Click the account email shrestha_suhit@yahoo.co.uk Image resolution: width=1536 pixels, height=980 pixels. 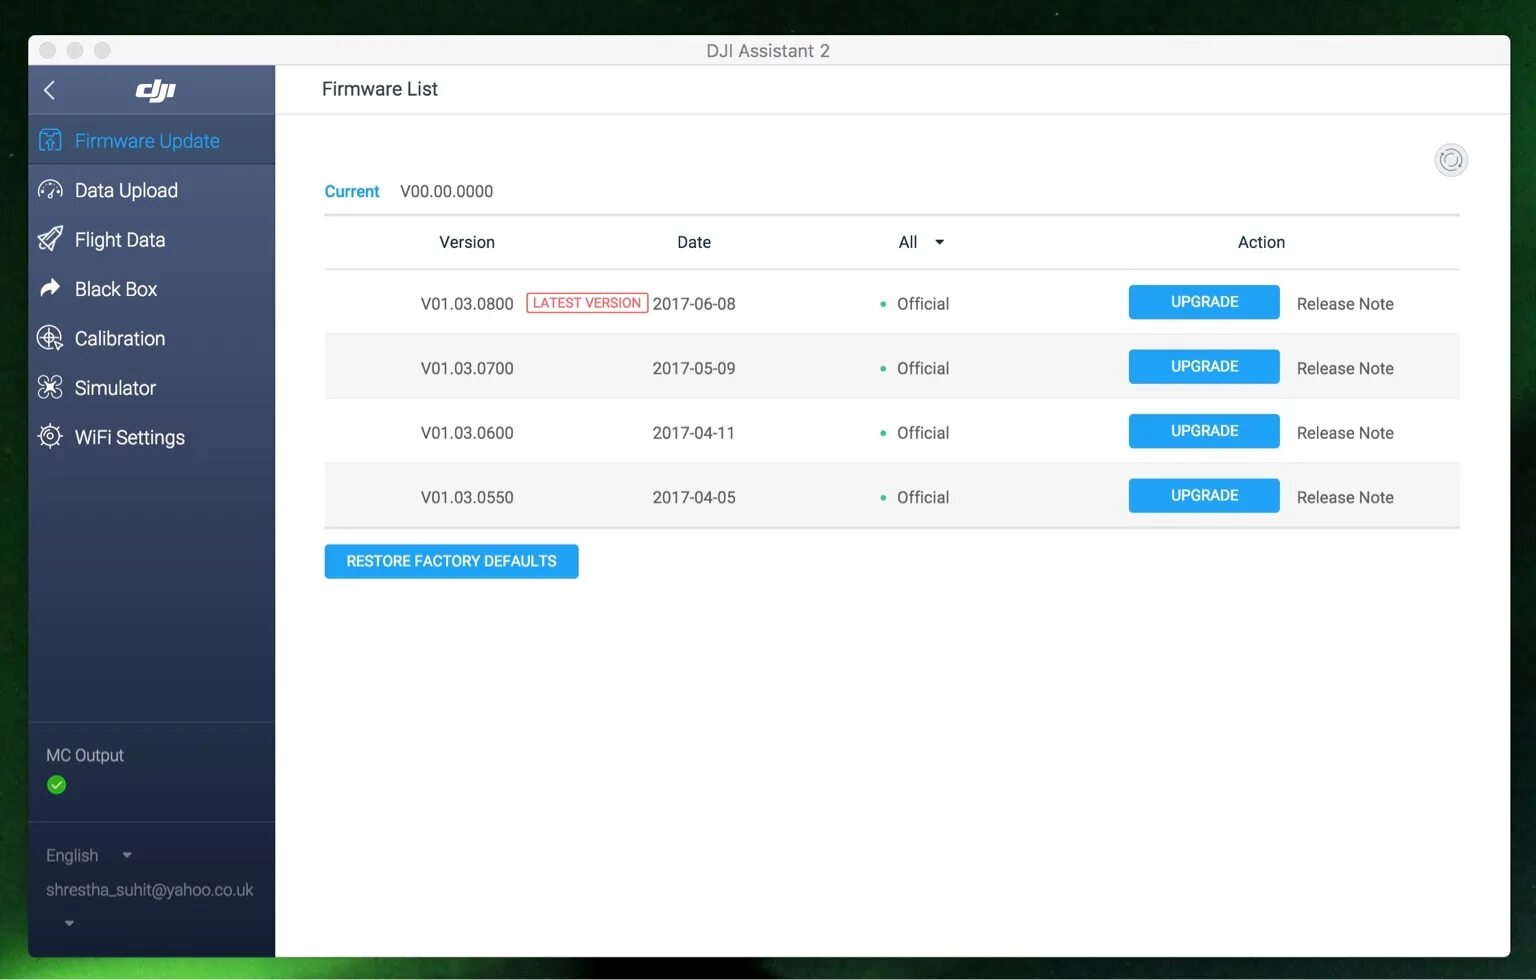tap(150, 890)
